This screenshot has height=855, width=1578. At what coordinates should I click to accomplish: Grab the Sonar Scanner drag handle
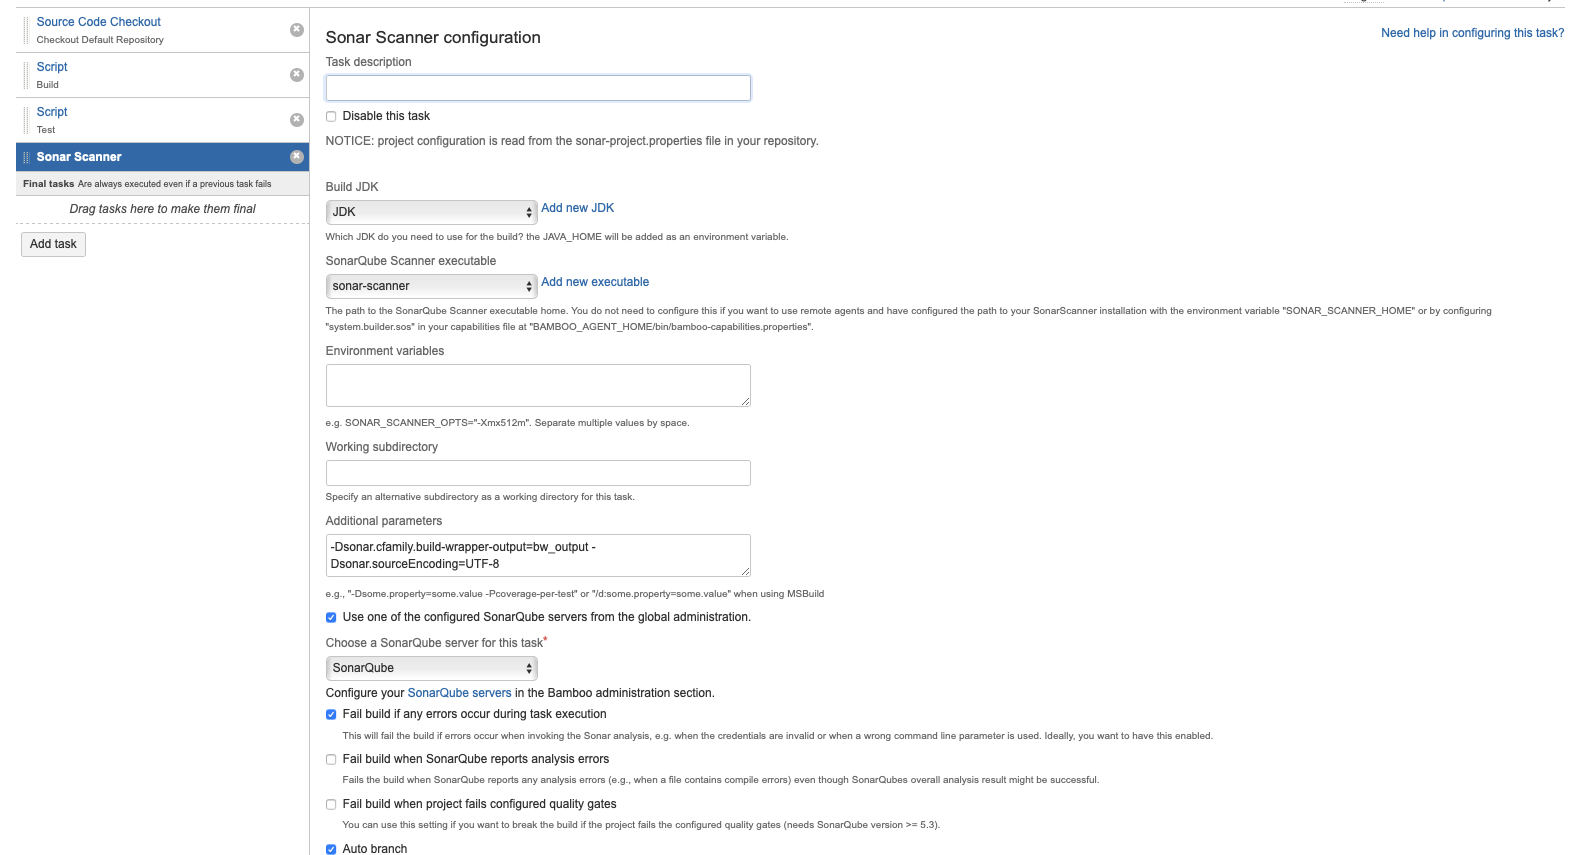26,157
